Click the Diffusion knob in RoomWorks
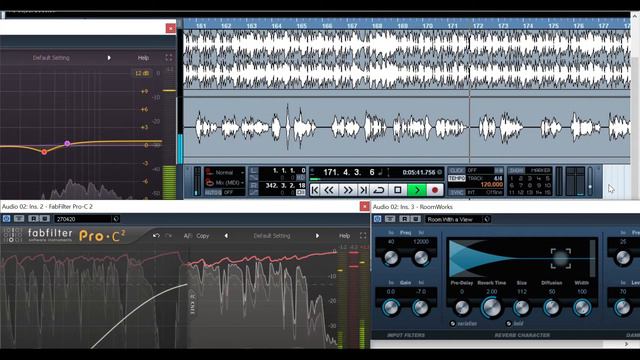640x360 pixels. click(551, 307)
